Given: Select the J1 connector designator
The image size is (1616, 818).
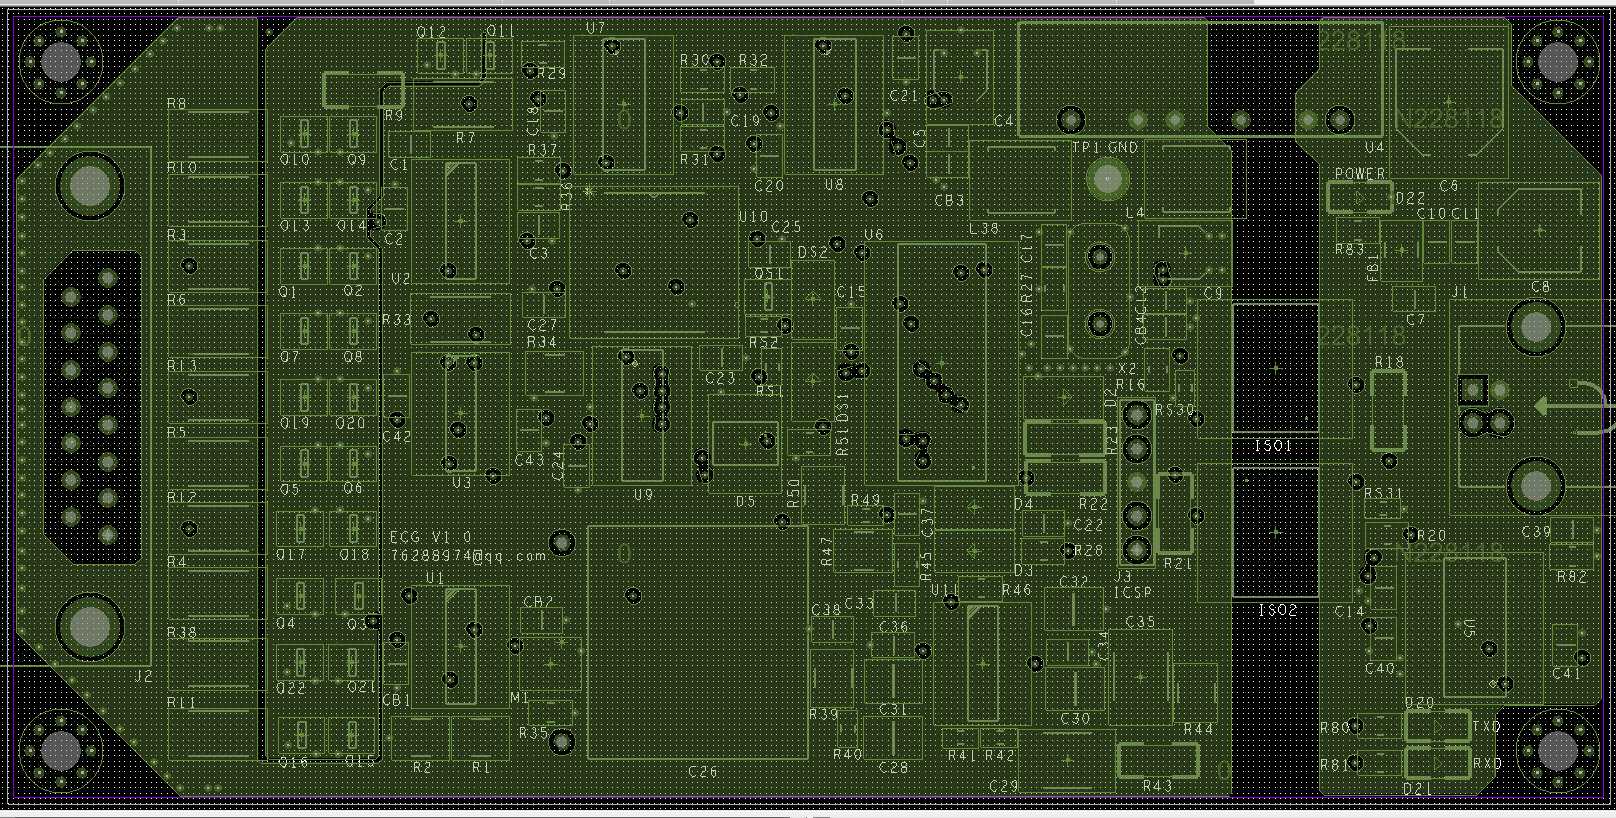Looking at the screenshot, I should pyautogui.click(x=1461, y=293).
